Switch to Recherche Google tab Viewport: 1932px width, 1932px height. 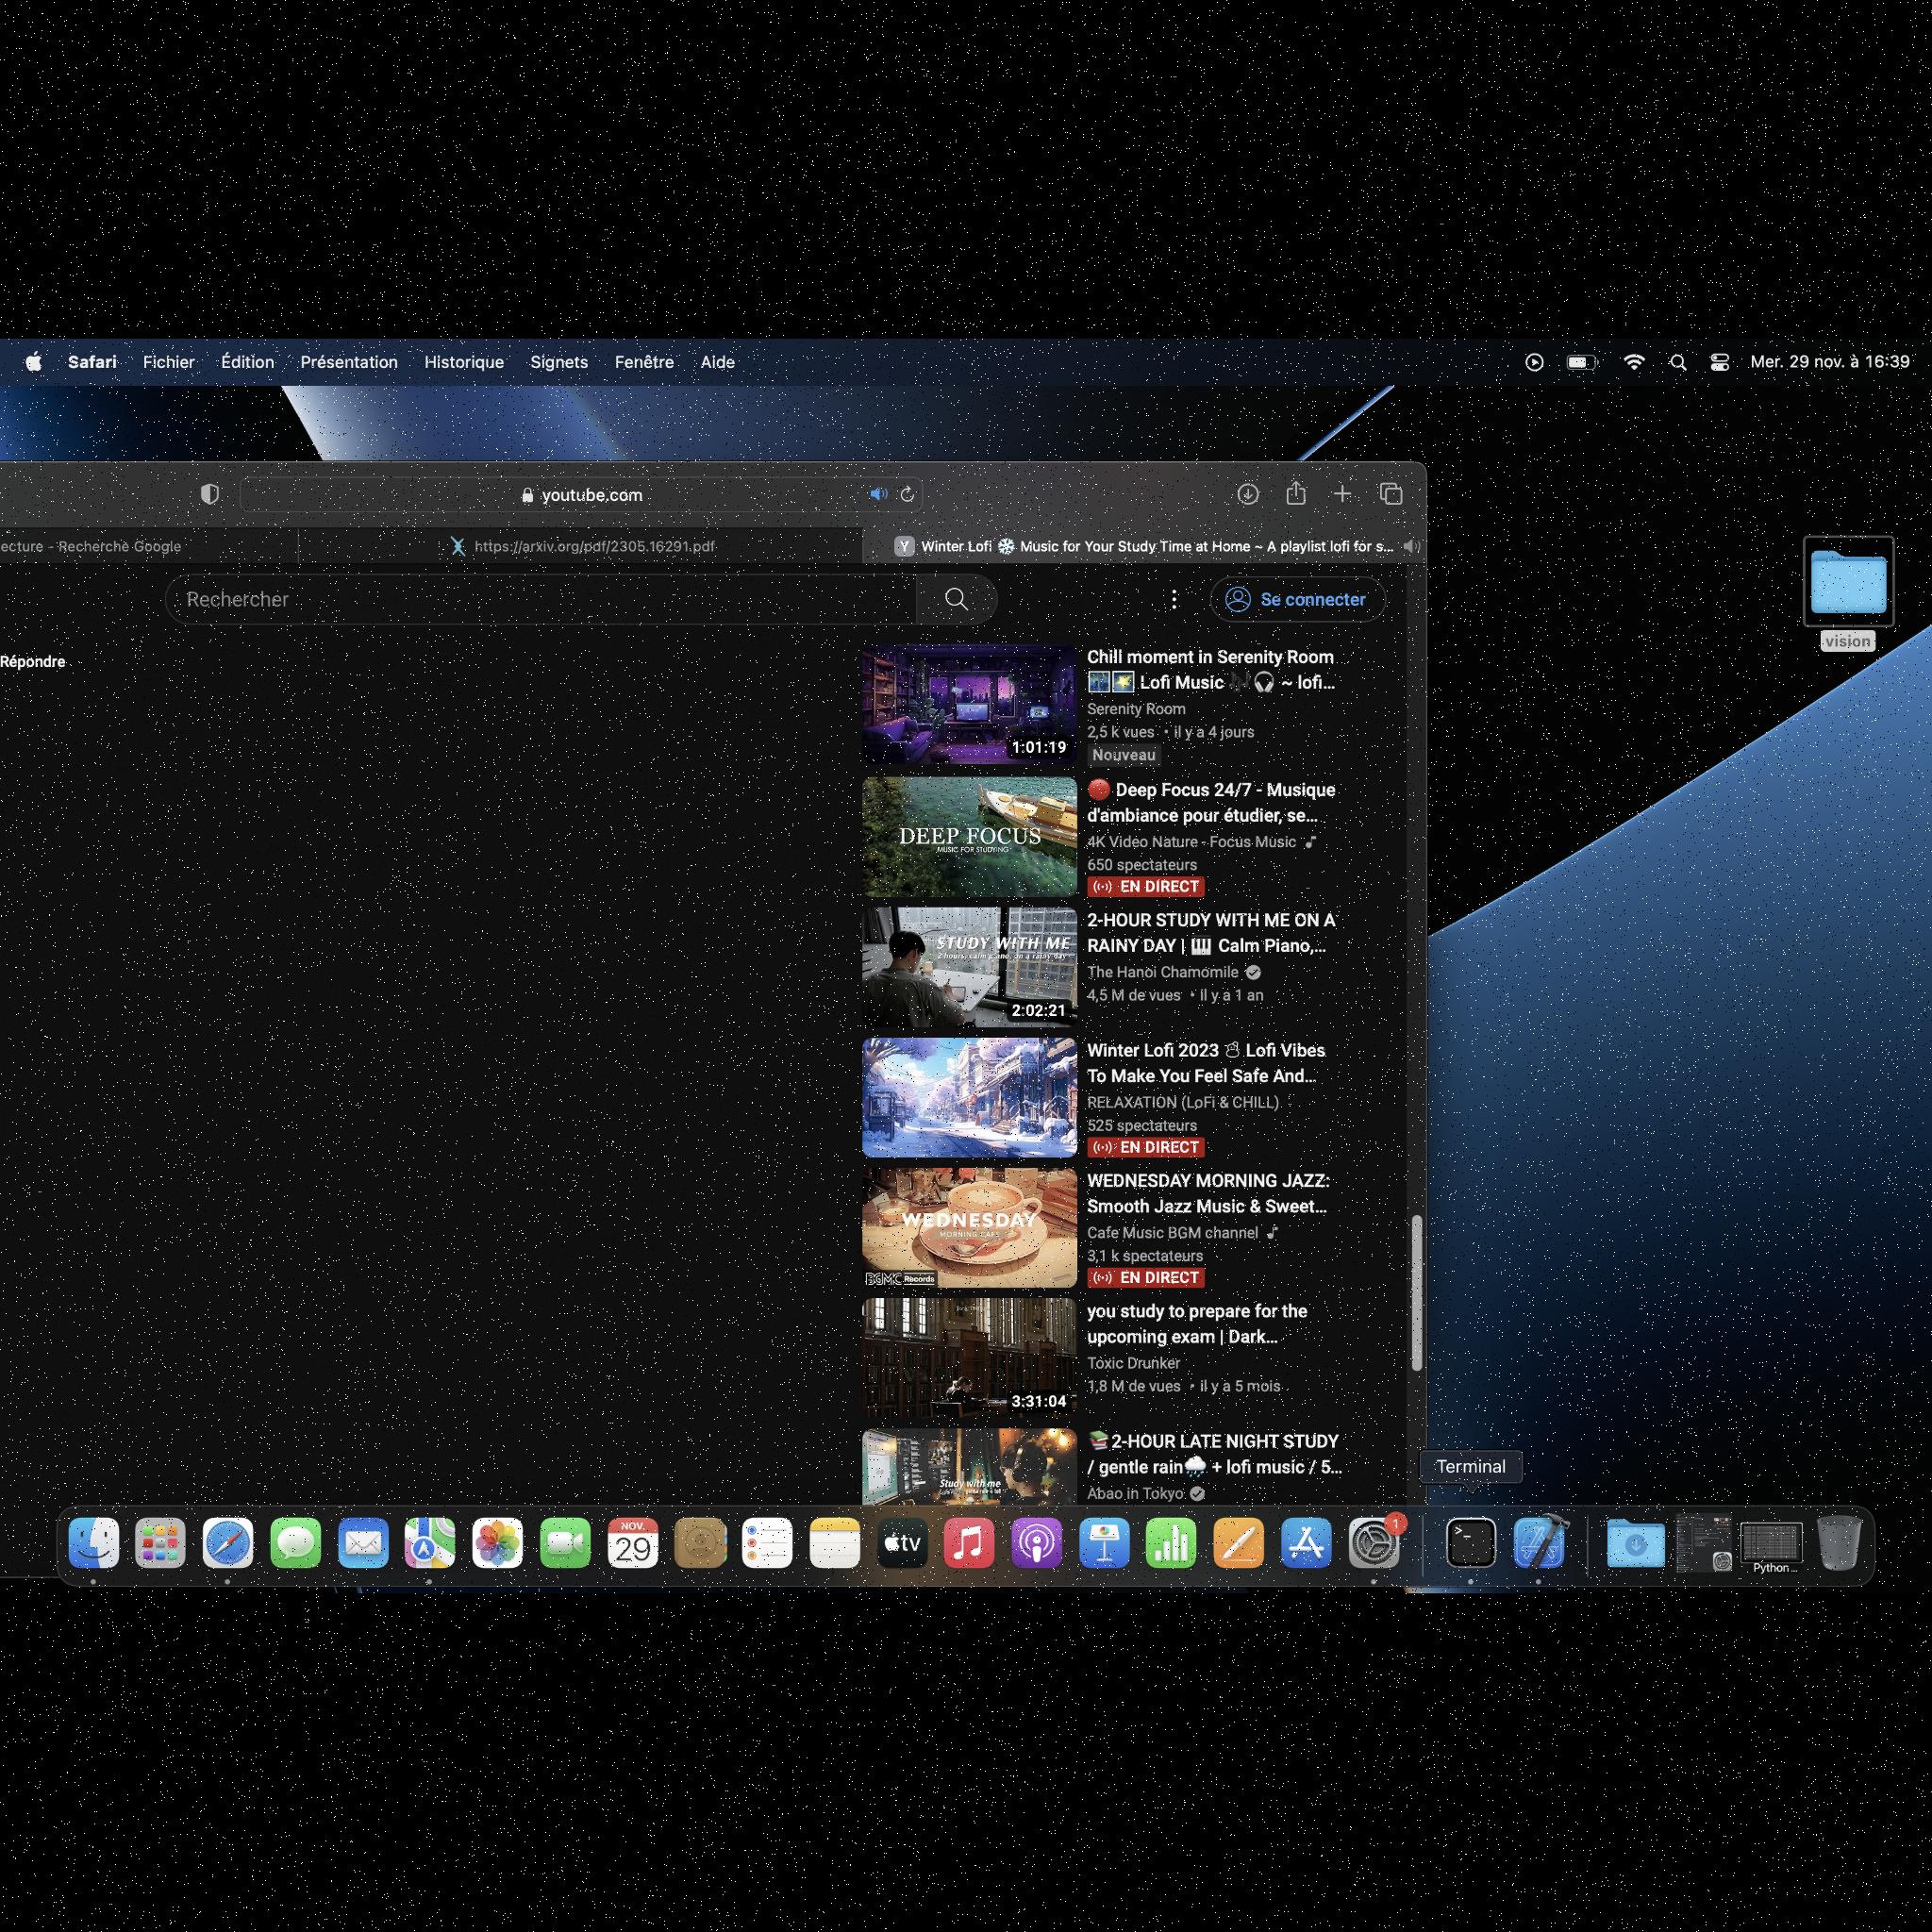click(148, 546)
